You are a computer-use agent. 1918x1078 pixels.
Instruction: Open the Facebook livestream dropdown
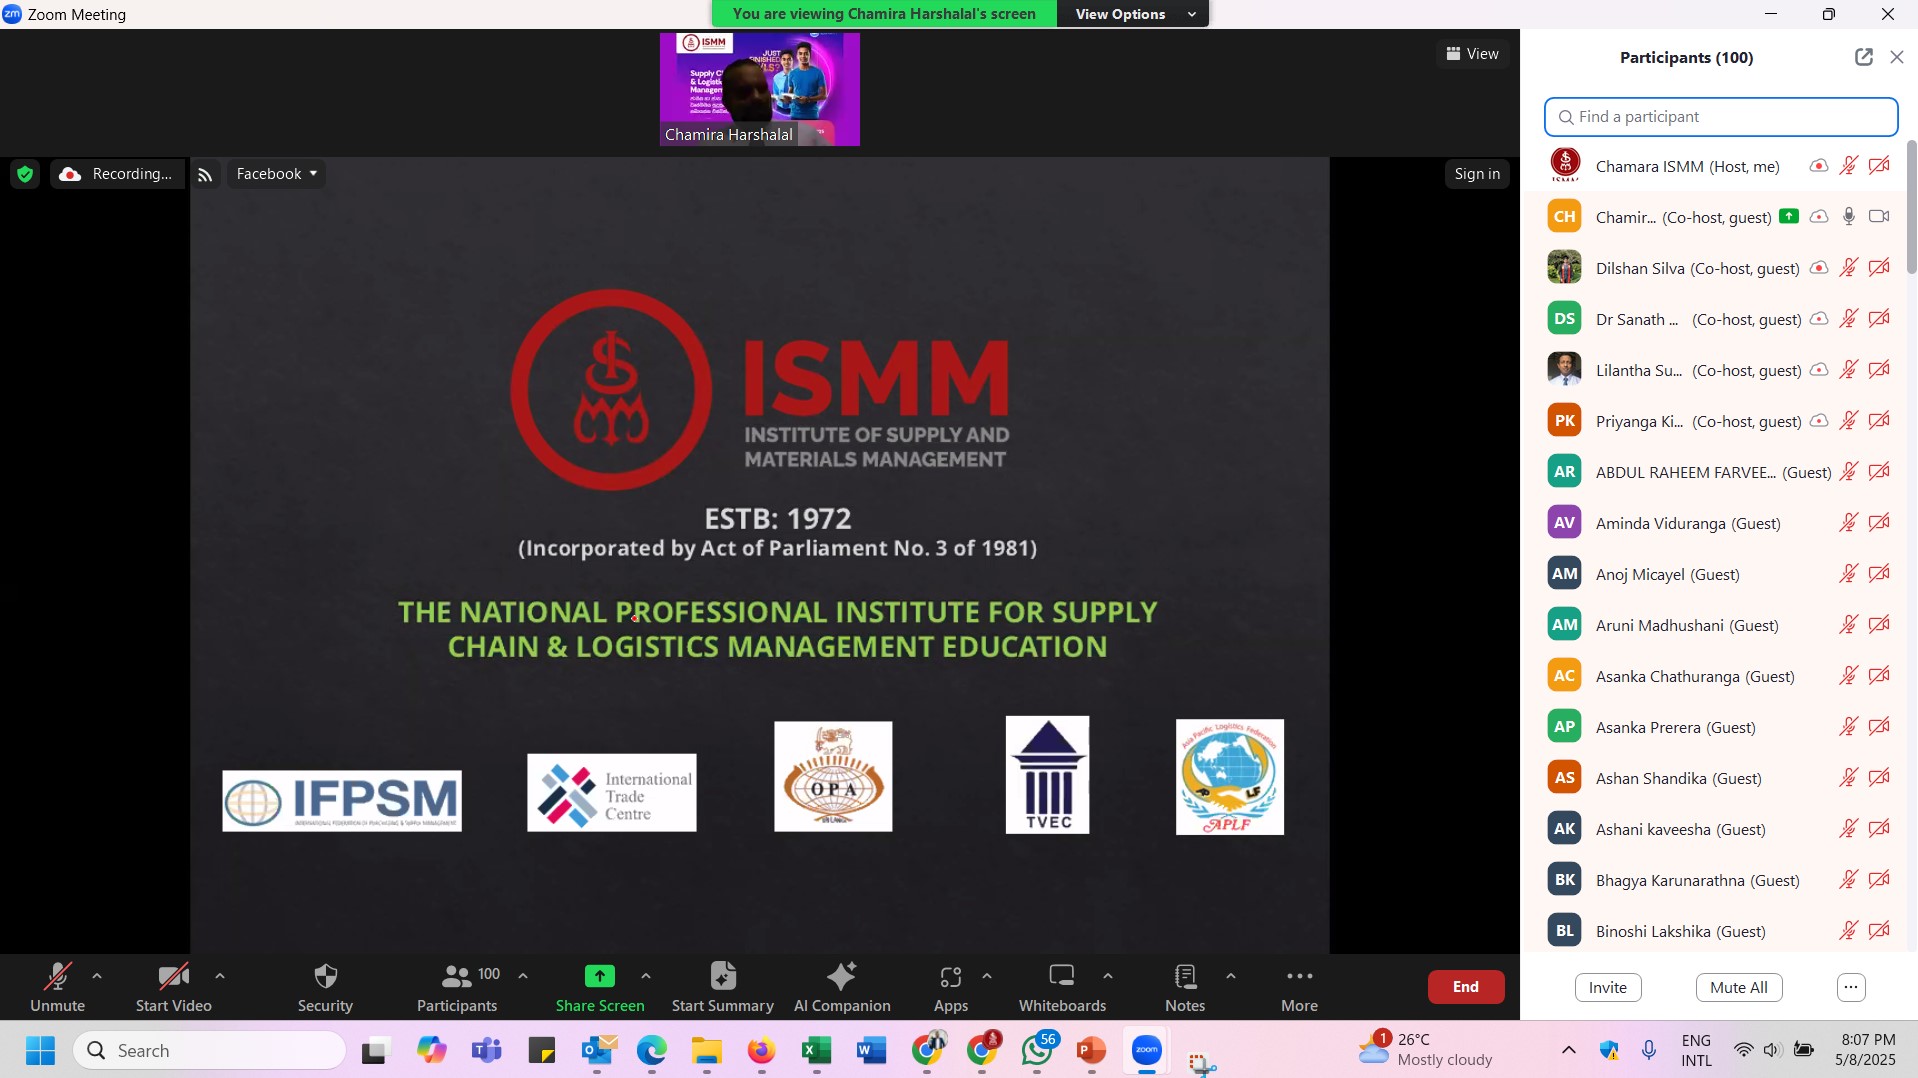pos(277,174)
